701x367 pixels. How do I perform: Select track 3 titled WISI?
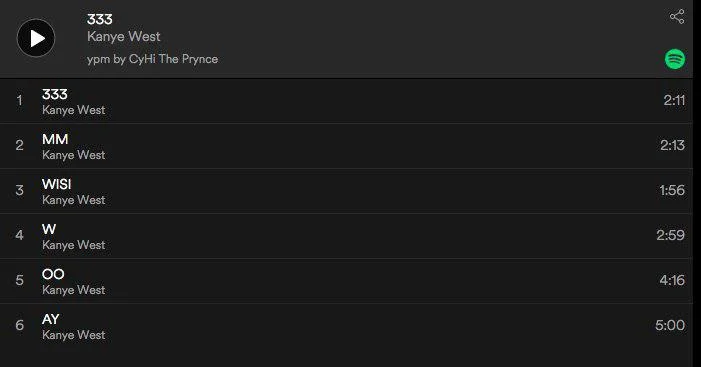[x=346, y=191]
